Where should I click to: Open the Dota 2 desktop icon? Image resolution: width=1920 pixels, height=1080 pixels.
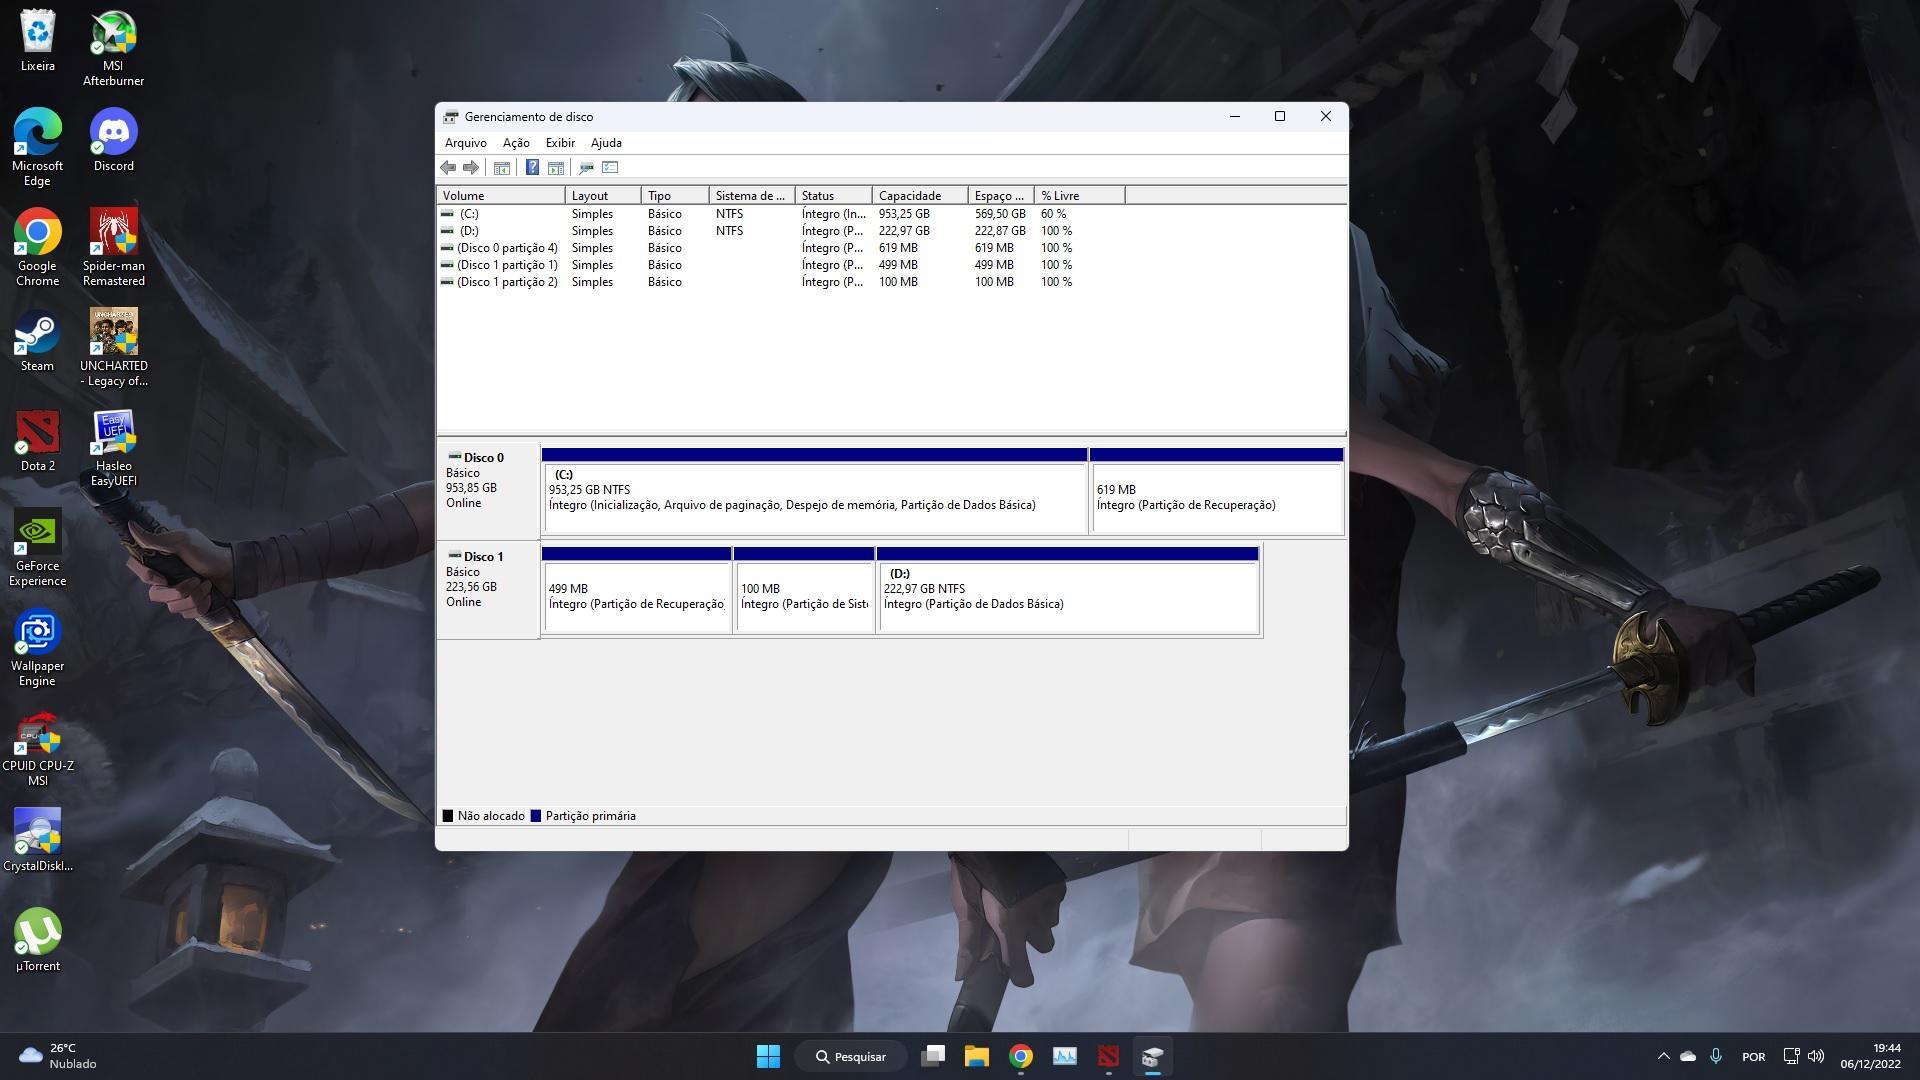[38, 441]
